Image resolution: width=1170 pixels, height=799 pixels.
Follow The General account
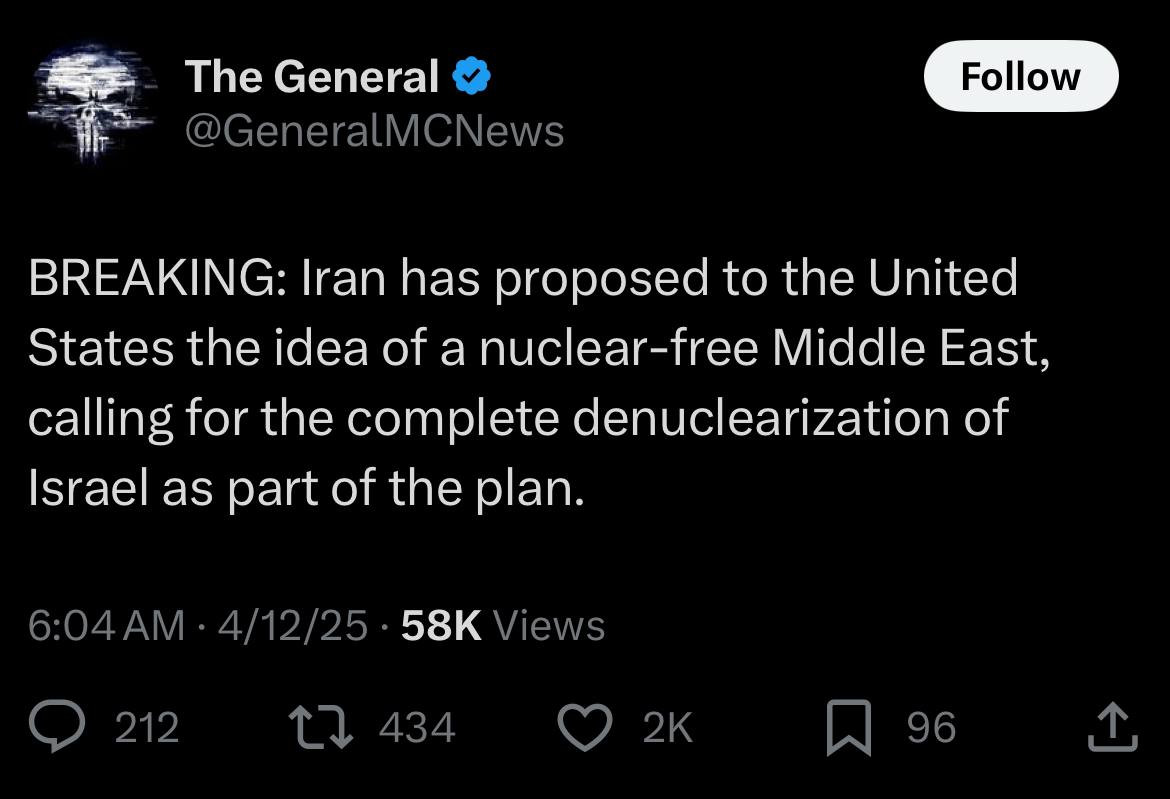tap(1020, 76)
